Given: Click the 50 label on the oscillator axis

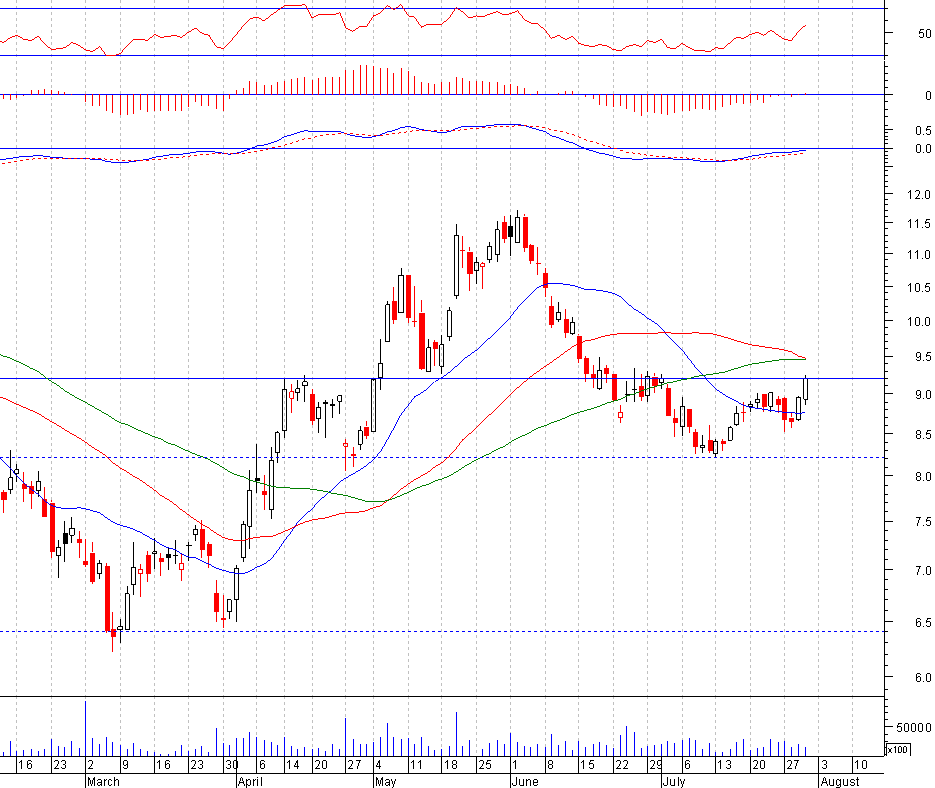Looking at the screenshot, I should click(924, 33).
